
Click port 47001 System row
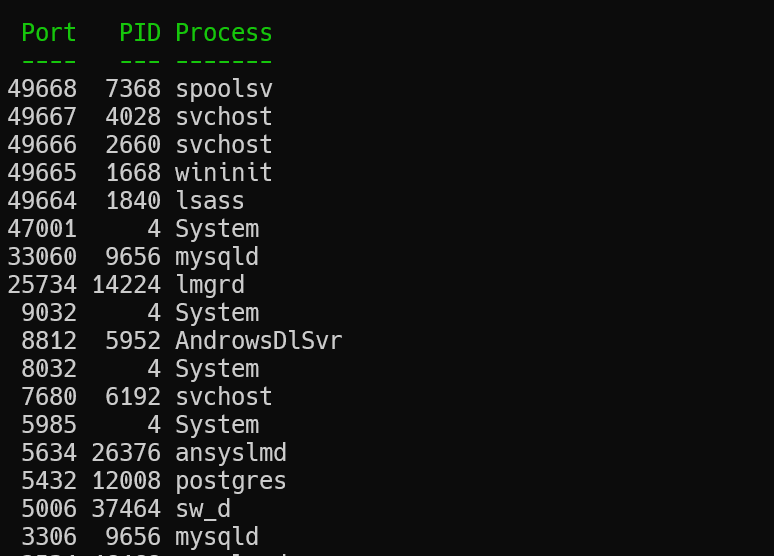pyautogui.click(x=133, y=229)
